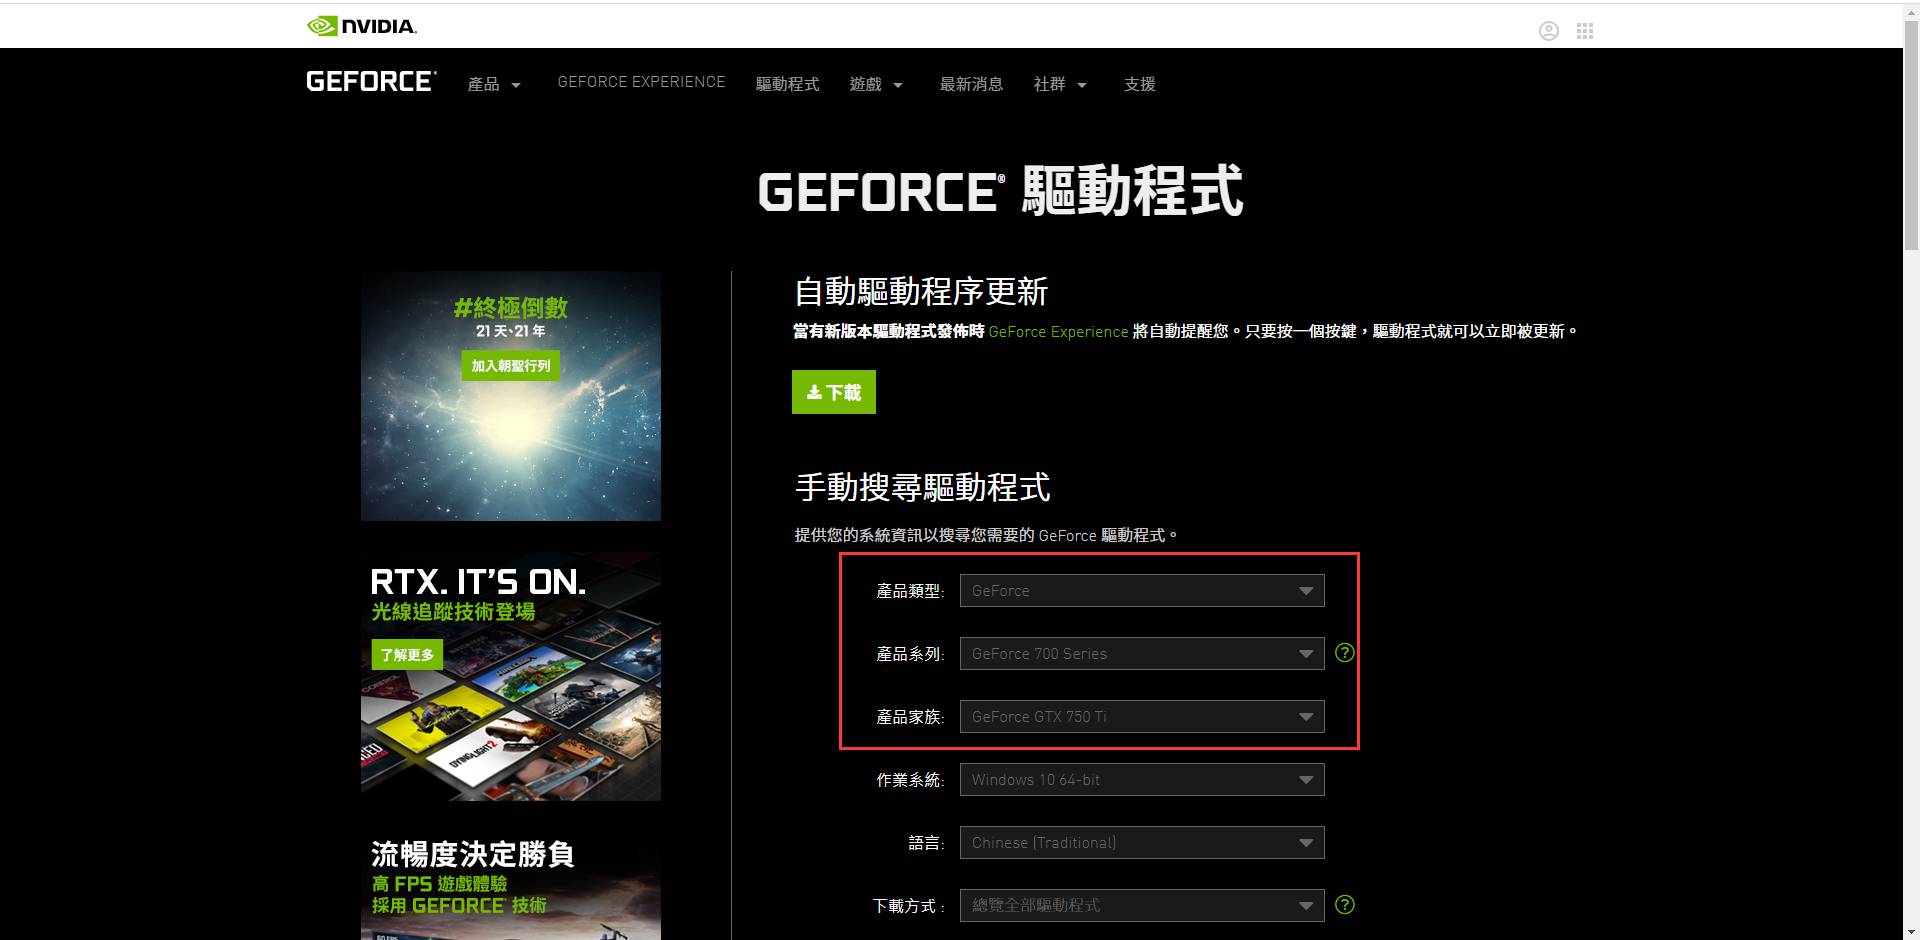Click 加入朝聖行列 banner button
1920x940 pixels.
click(x=511, y=366)
